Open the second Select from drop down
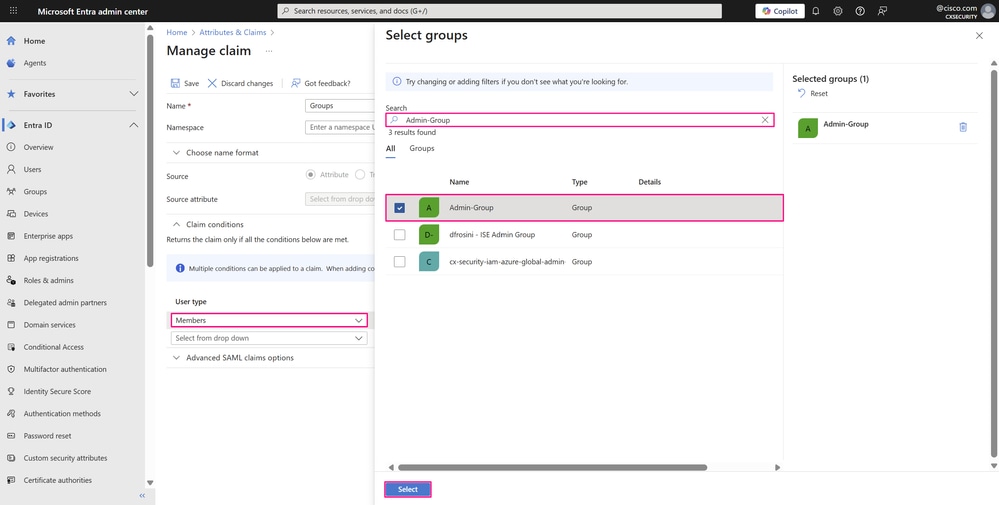The height and width of the screenshot is (505, 999). click(x=270, y=338)
